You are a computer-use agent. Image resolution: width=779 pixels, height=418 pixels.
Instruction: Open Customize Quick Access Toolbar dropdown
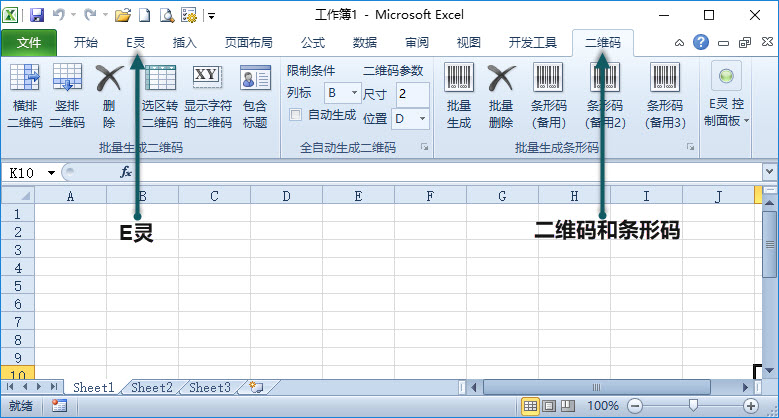click(212, 16)
